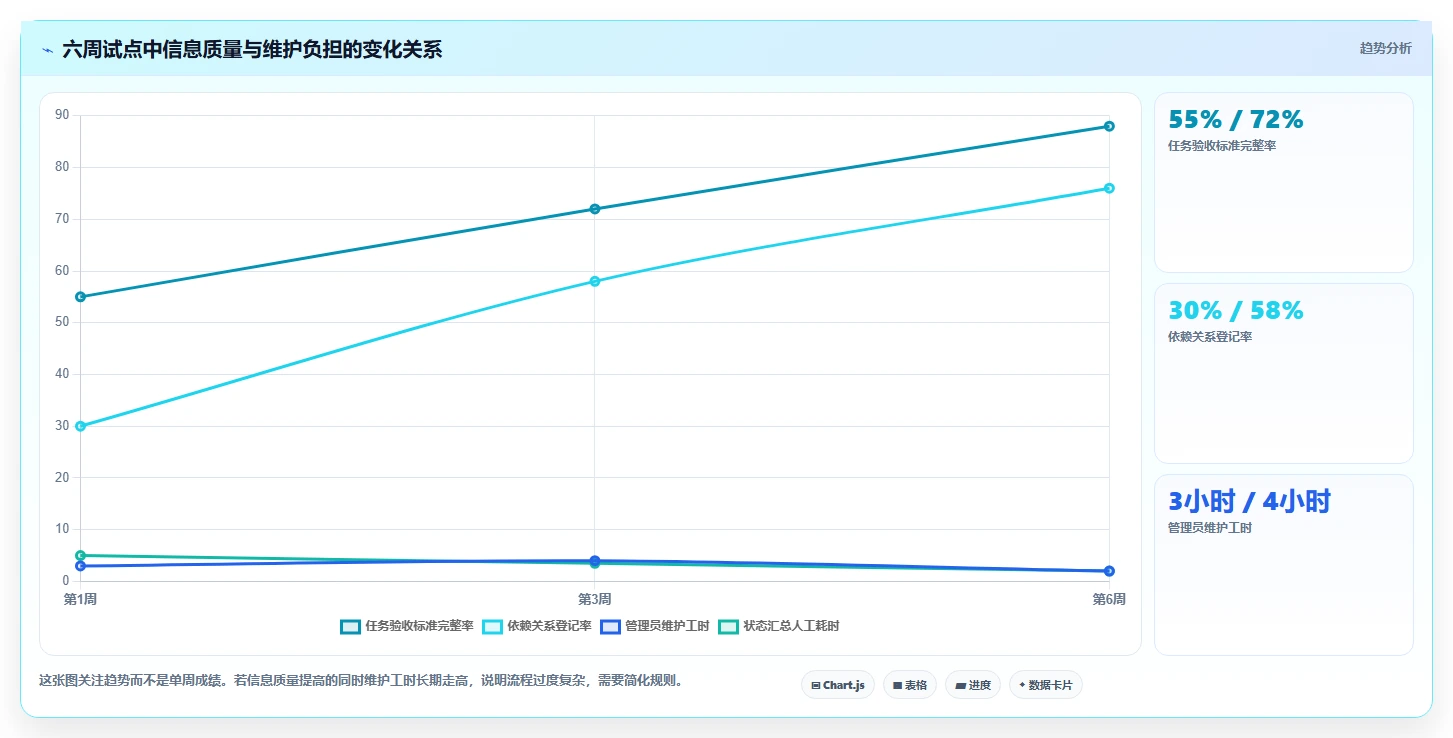The image size is (1453, 738).
Task: Click the 第6周 axis label
Action: 1109,599
